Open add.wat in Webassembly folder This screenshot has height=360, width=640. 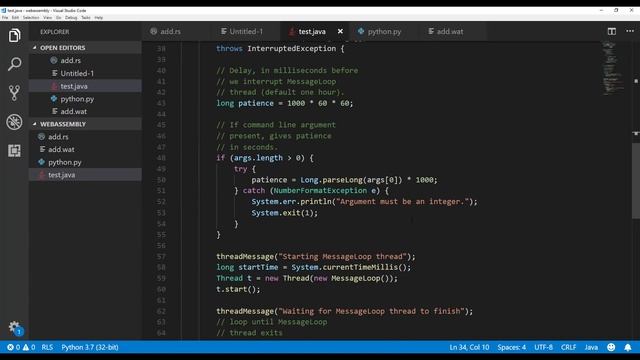[85, 149]
